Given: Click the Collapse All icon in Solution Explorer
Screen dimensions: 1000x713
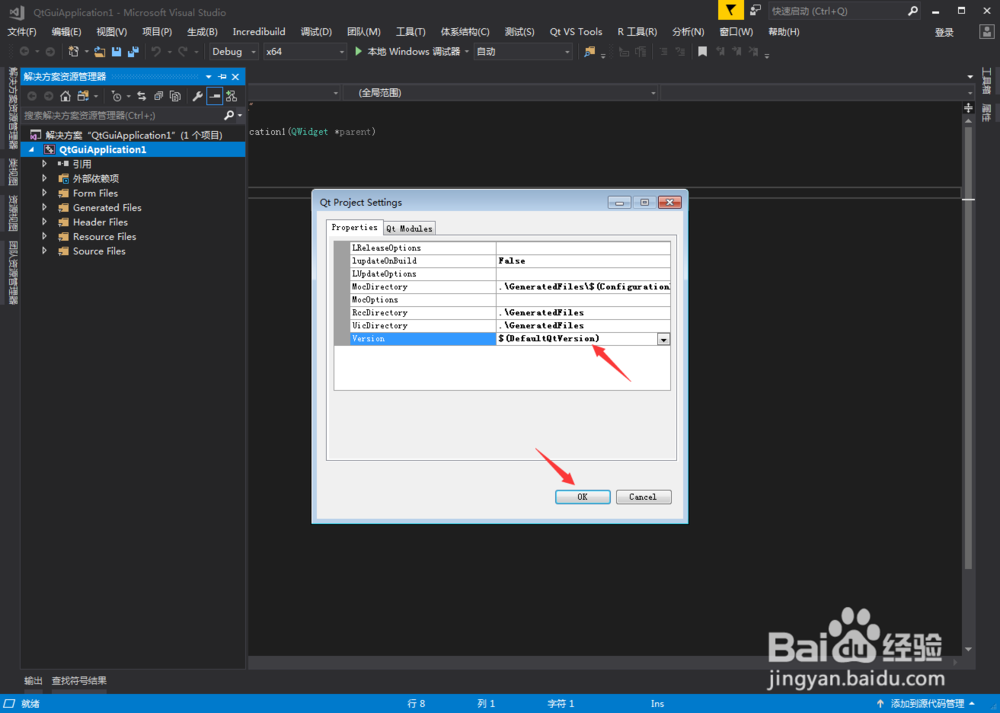Looking at the screenshot, I should (x=158, y=96).
